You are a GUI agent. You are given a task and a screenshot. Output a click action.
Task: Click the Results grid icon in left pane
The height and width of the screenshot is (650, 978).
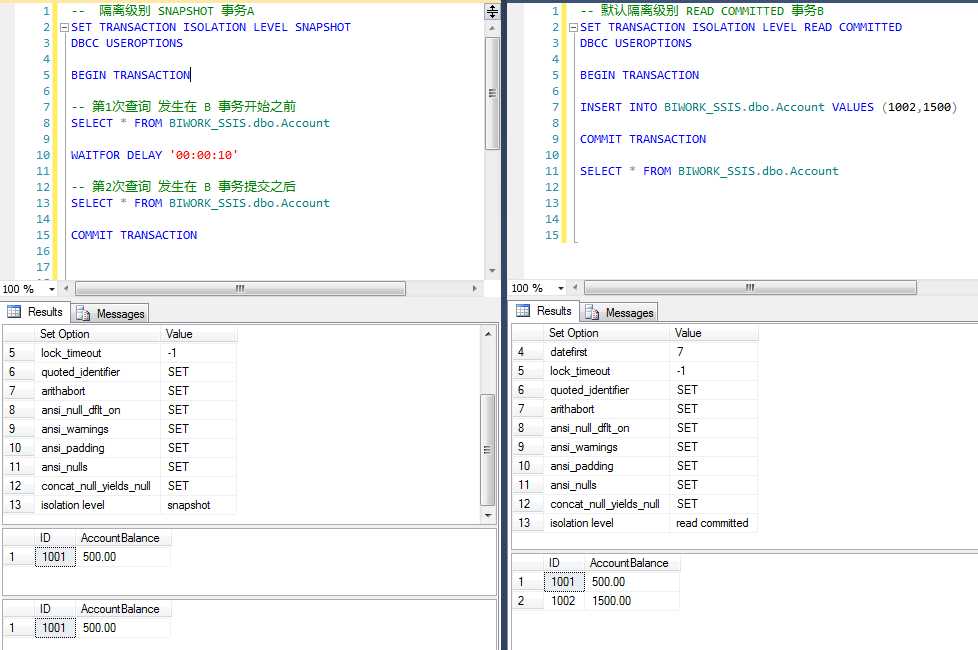coord(15,312)
